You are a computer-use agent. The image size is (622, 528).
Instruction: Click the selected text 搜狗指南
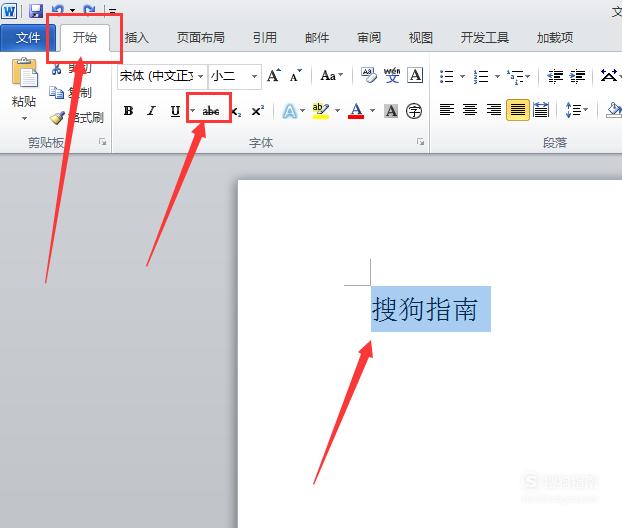tap(424, 309)
